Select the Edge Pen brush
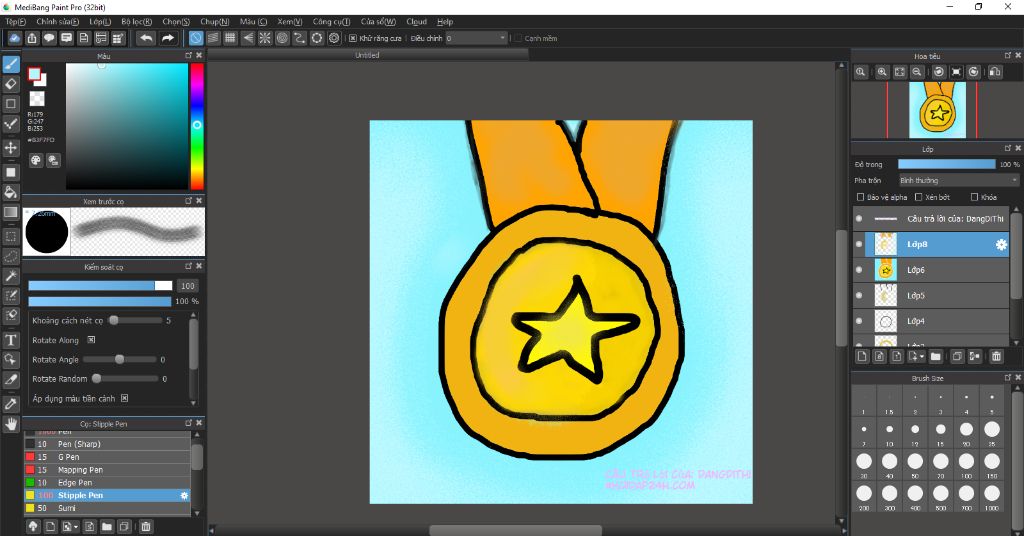This screenshot has width=1024, height=536. pyautogui.click(x=108, y=482)
